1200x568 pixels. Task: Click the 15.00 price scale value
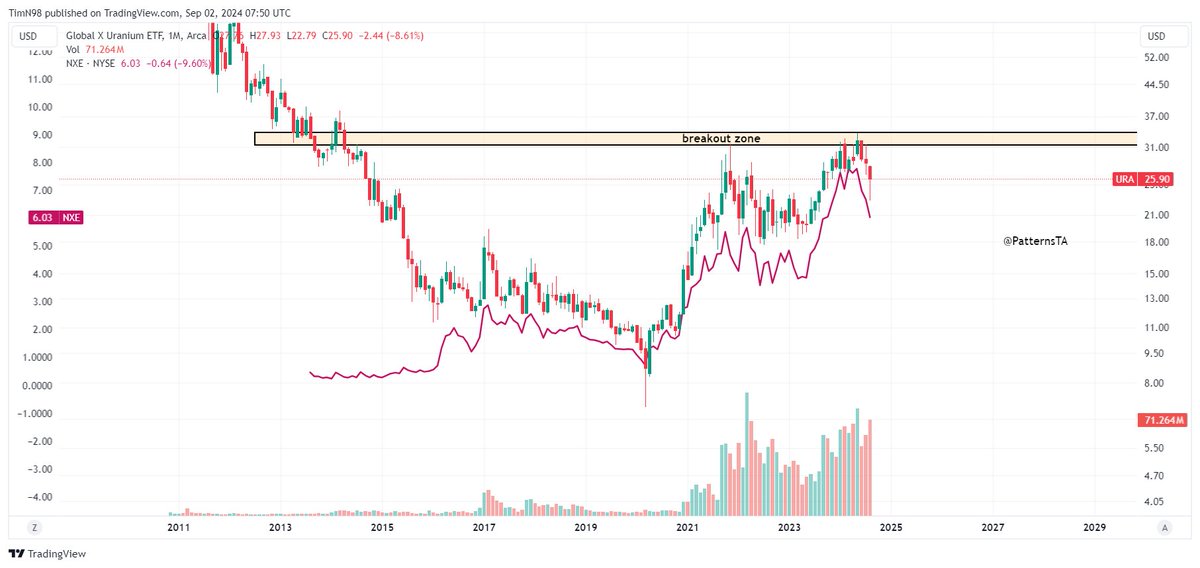1157,273
